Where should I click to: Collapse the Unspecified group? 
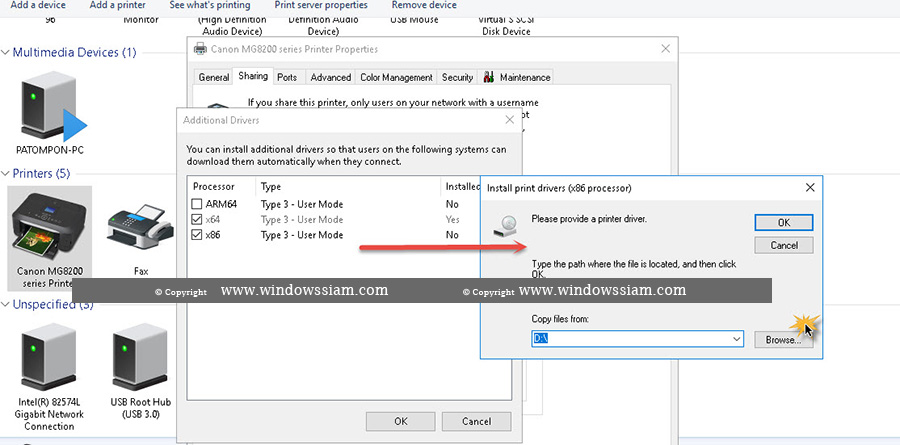(x=5, y=304)
